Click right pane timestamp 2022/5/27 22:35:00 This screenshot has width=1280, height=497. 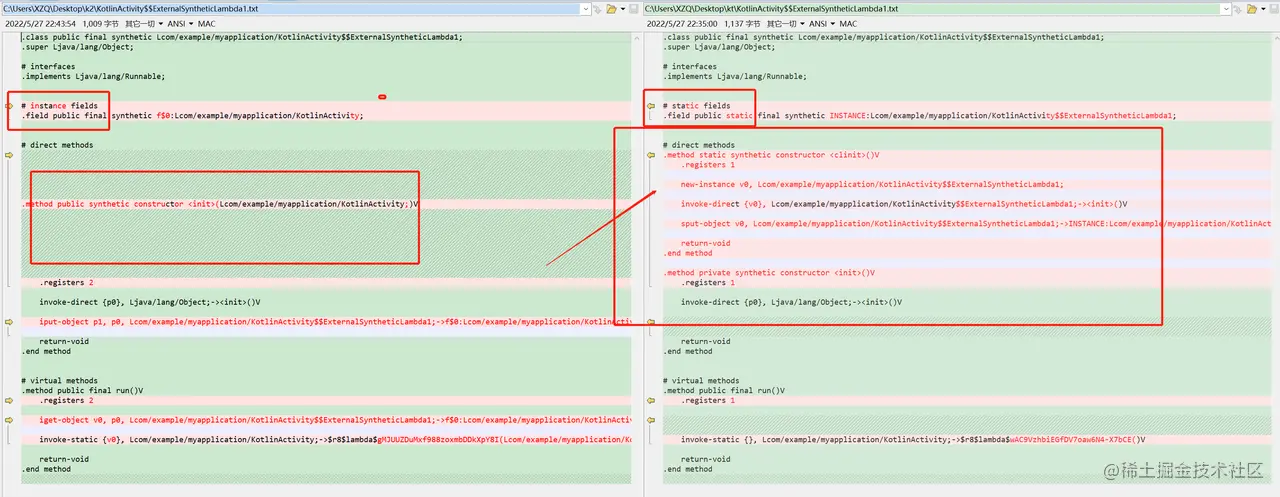tap(681, 23)
